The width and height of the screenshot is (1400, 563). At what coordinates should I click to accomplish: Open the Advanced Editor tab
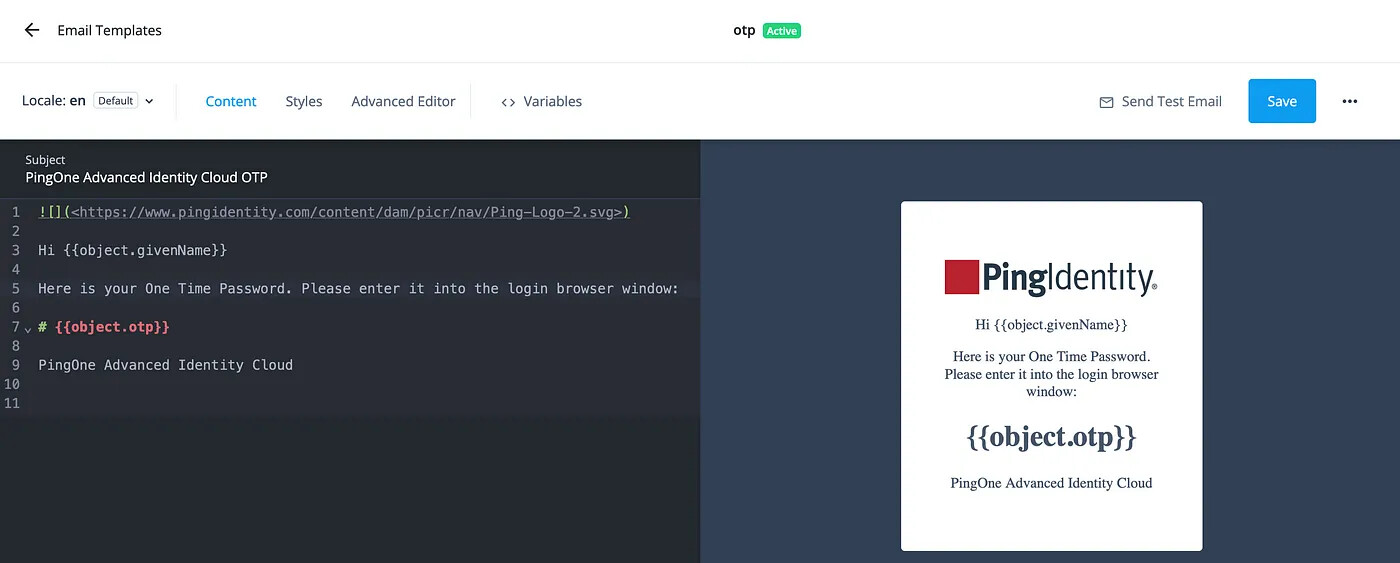[403, 101]
